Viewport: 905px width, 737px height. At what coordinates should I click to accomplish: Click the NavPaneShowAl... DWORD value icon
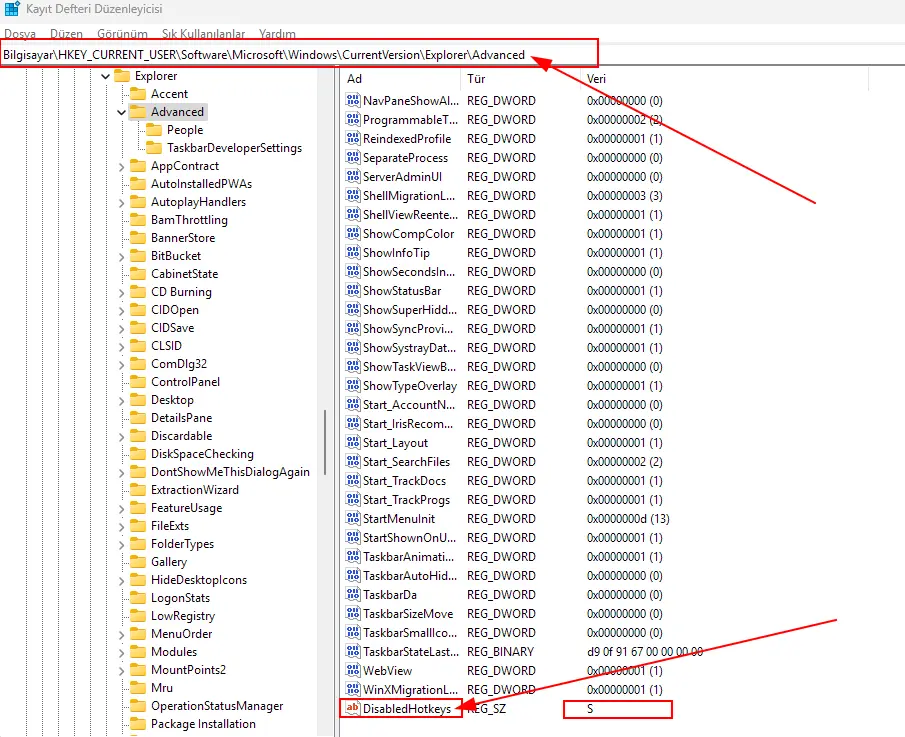coord(353,100)
